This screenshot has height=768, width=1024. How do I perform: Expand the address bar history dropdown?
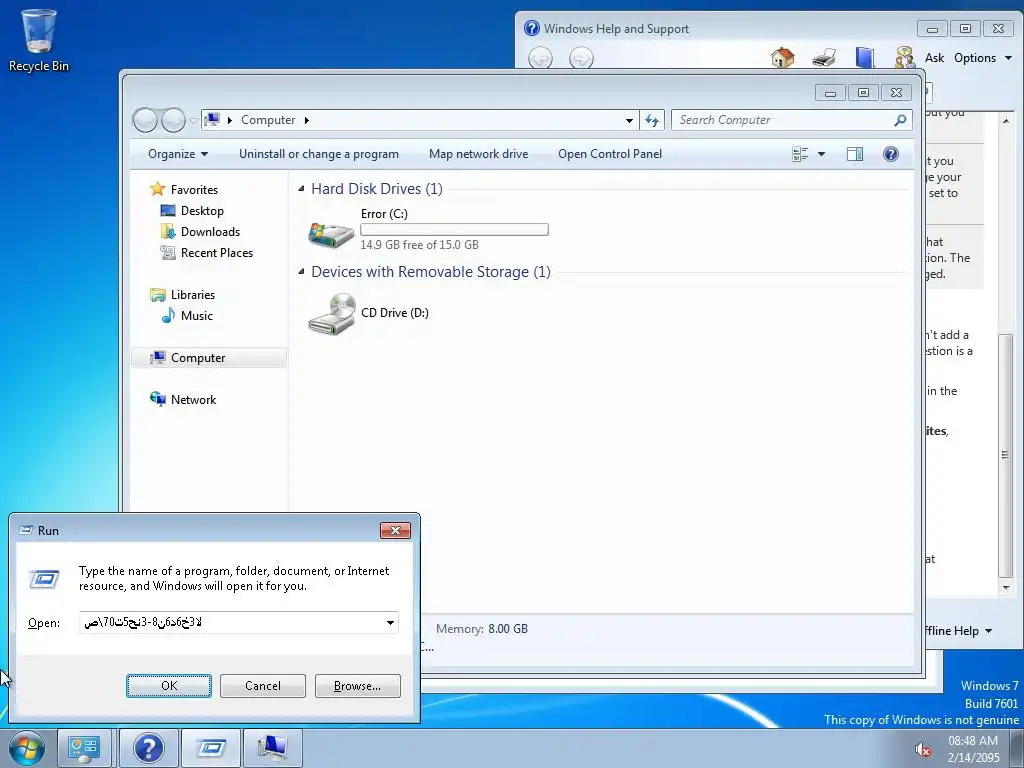(629, 120)
